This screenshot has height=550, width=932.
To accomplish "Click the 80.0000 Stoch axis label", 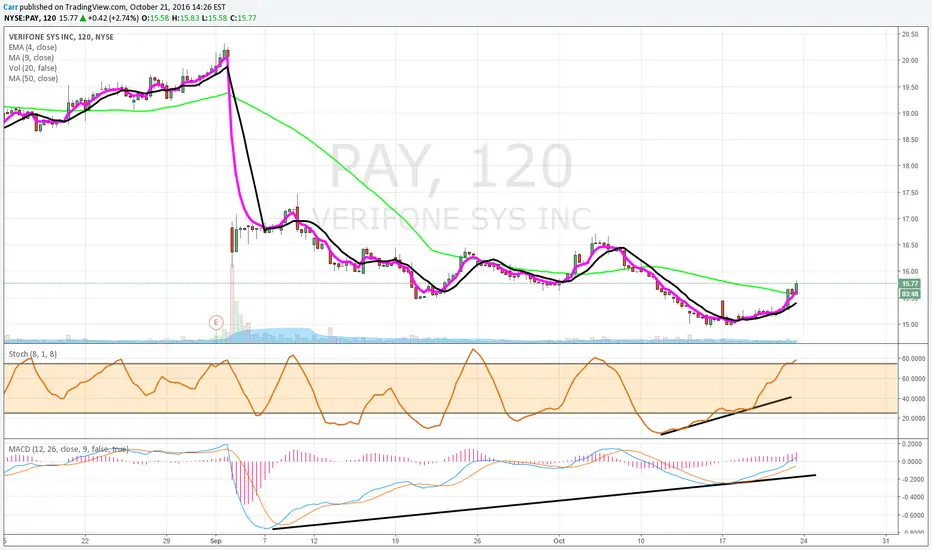I will 913,359.
